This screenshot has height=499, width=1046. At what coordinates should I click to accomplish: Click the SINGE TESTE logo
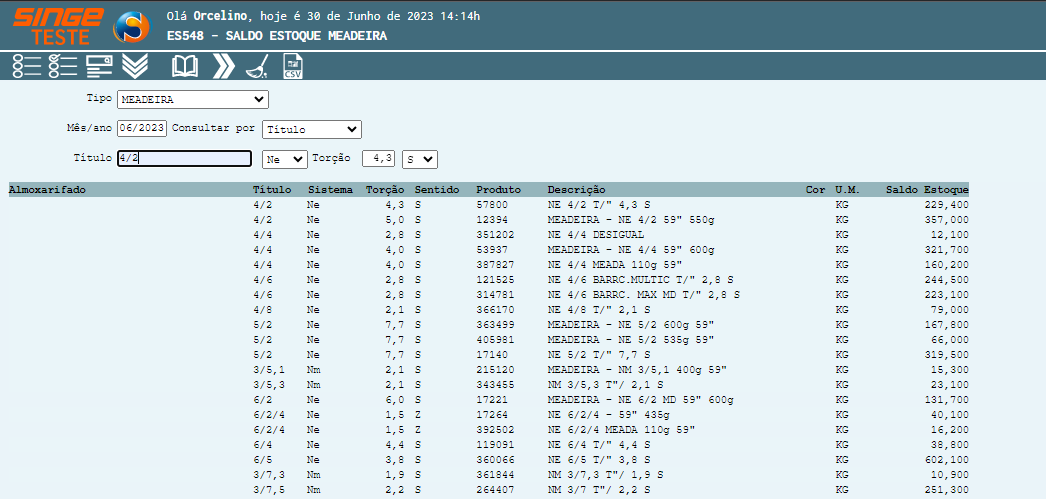(x=58, y=25)
